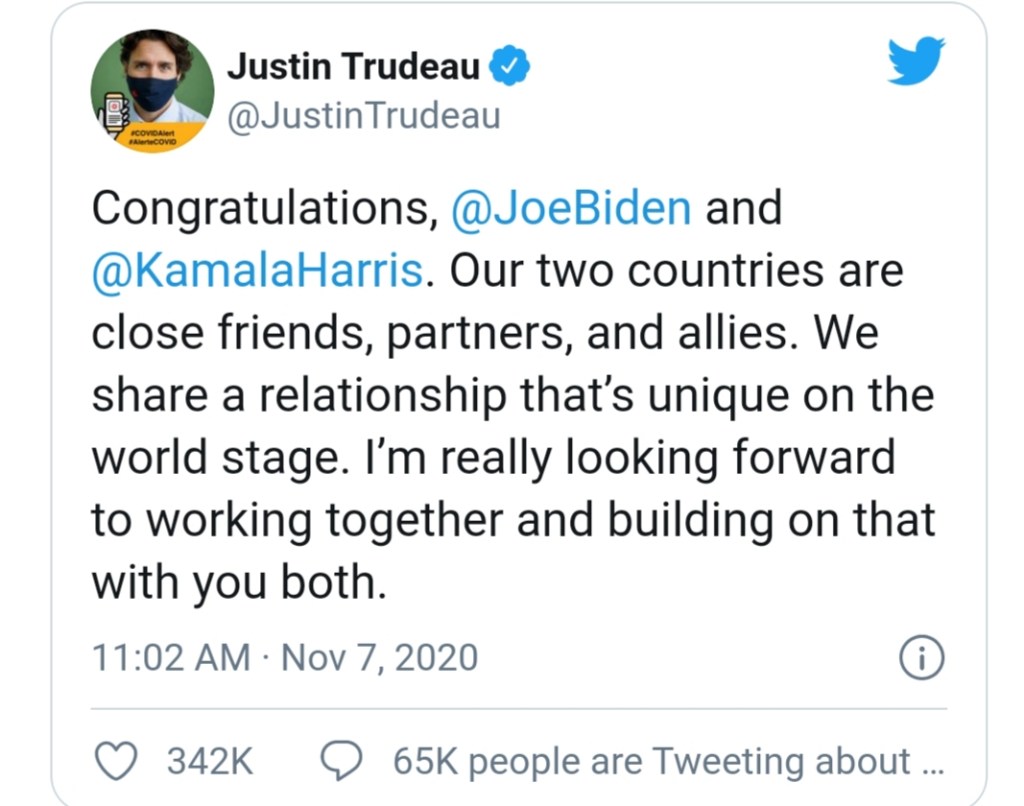Open the @JustinTrudeau handle
Screen dimensions: 1024x806
click(x=364, y=117)
